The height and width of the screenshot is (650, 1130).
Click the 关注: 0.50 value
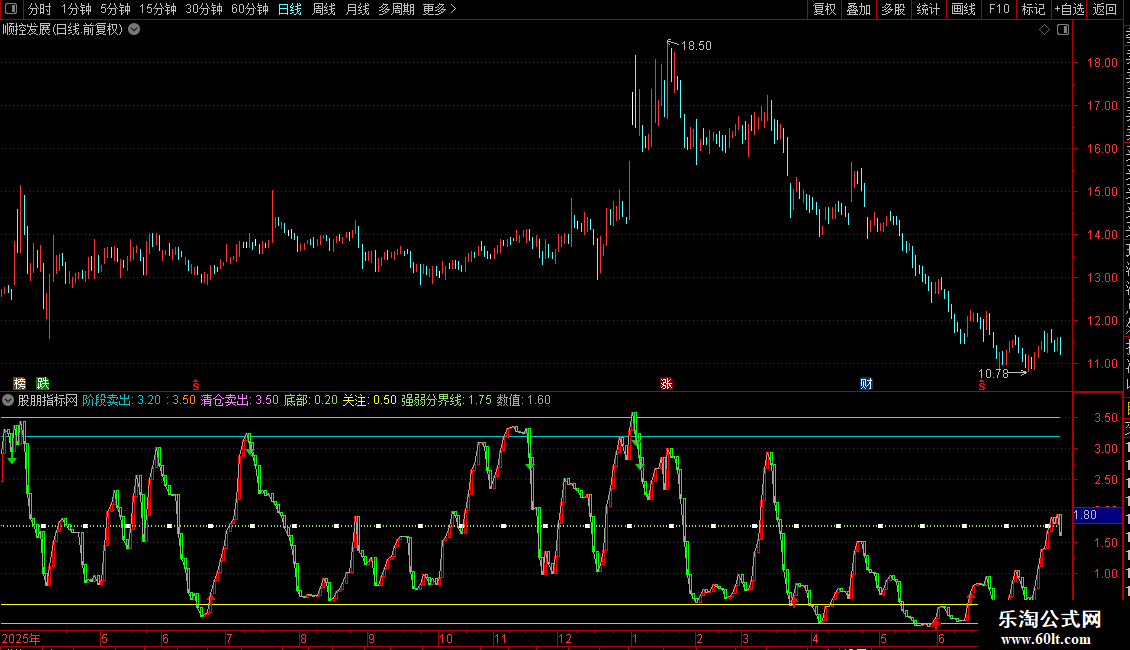[x=369, y=400]
